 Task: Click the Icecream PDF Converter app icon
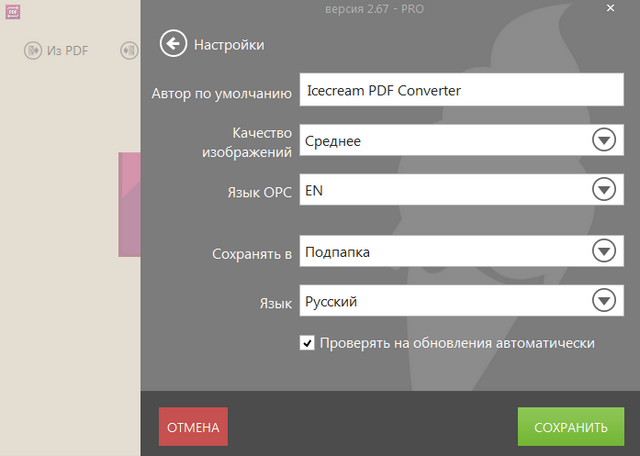point(13,12)
